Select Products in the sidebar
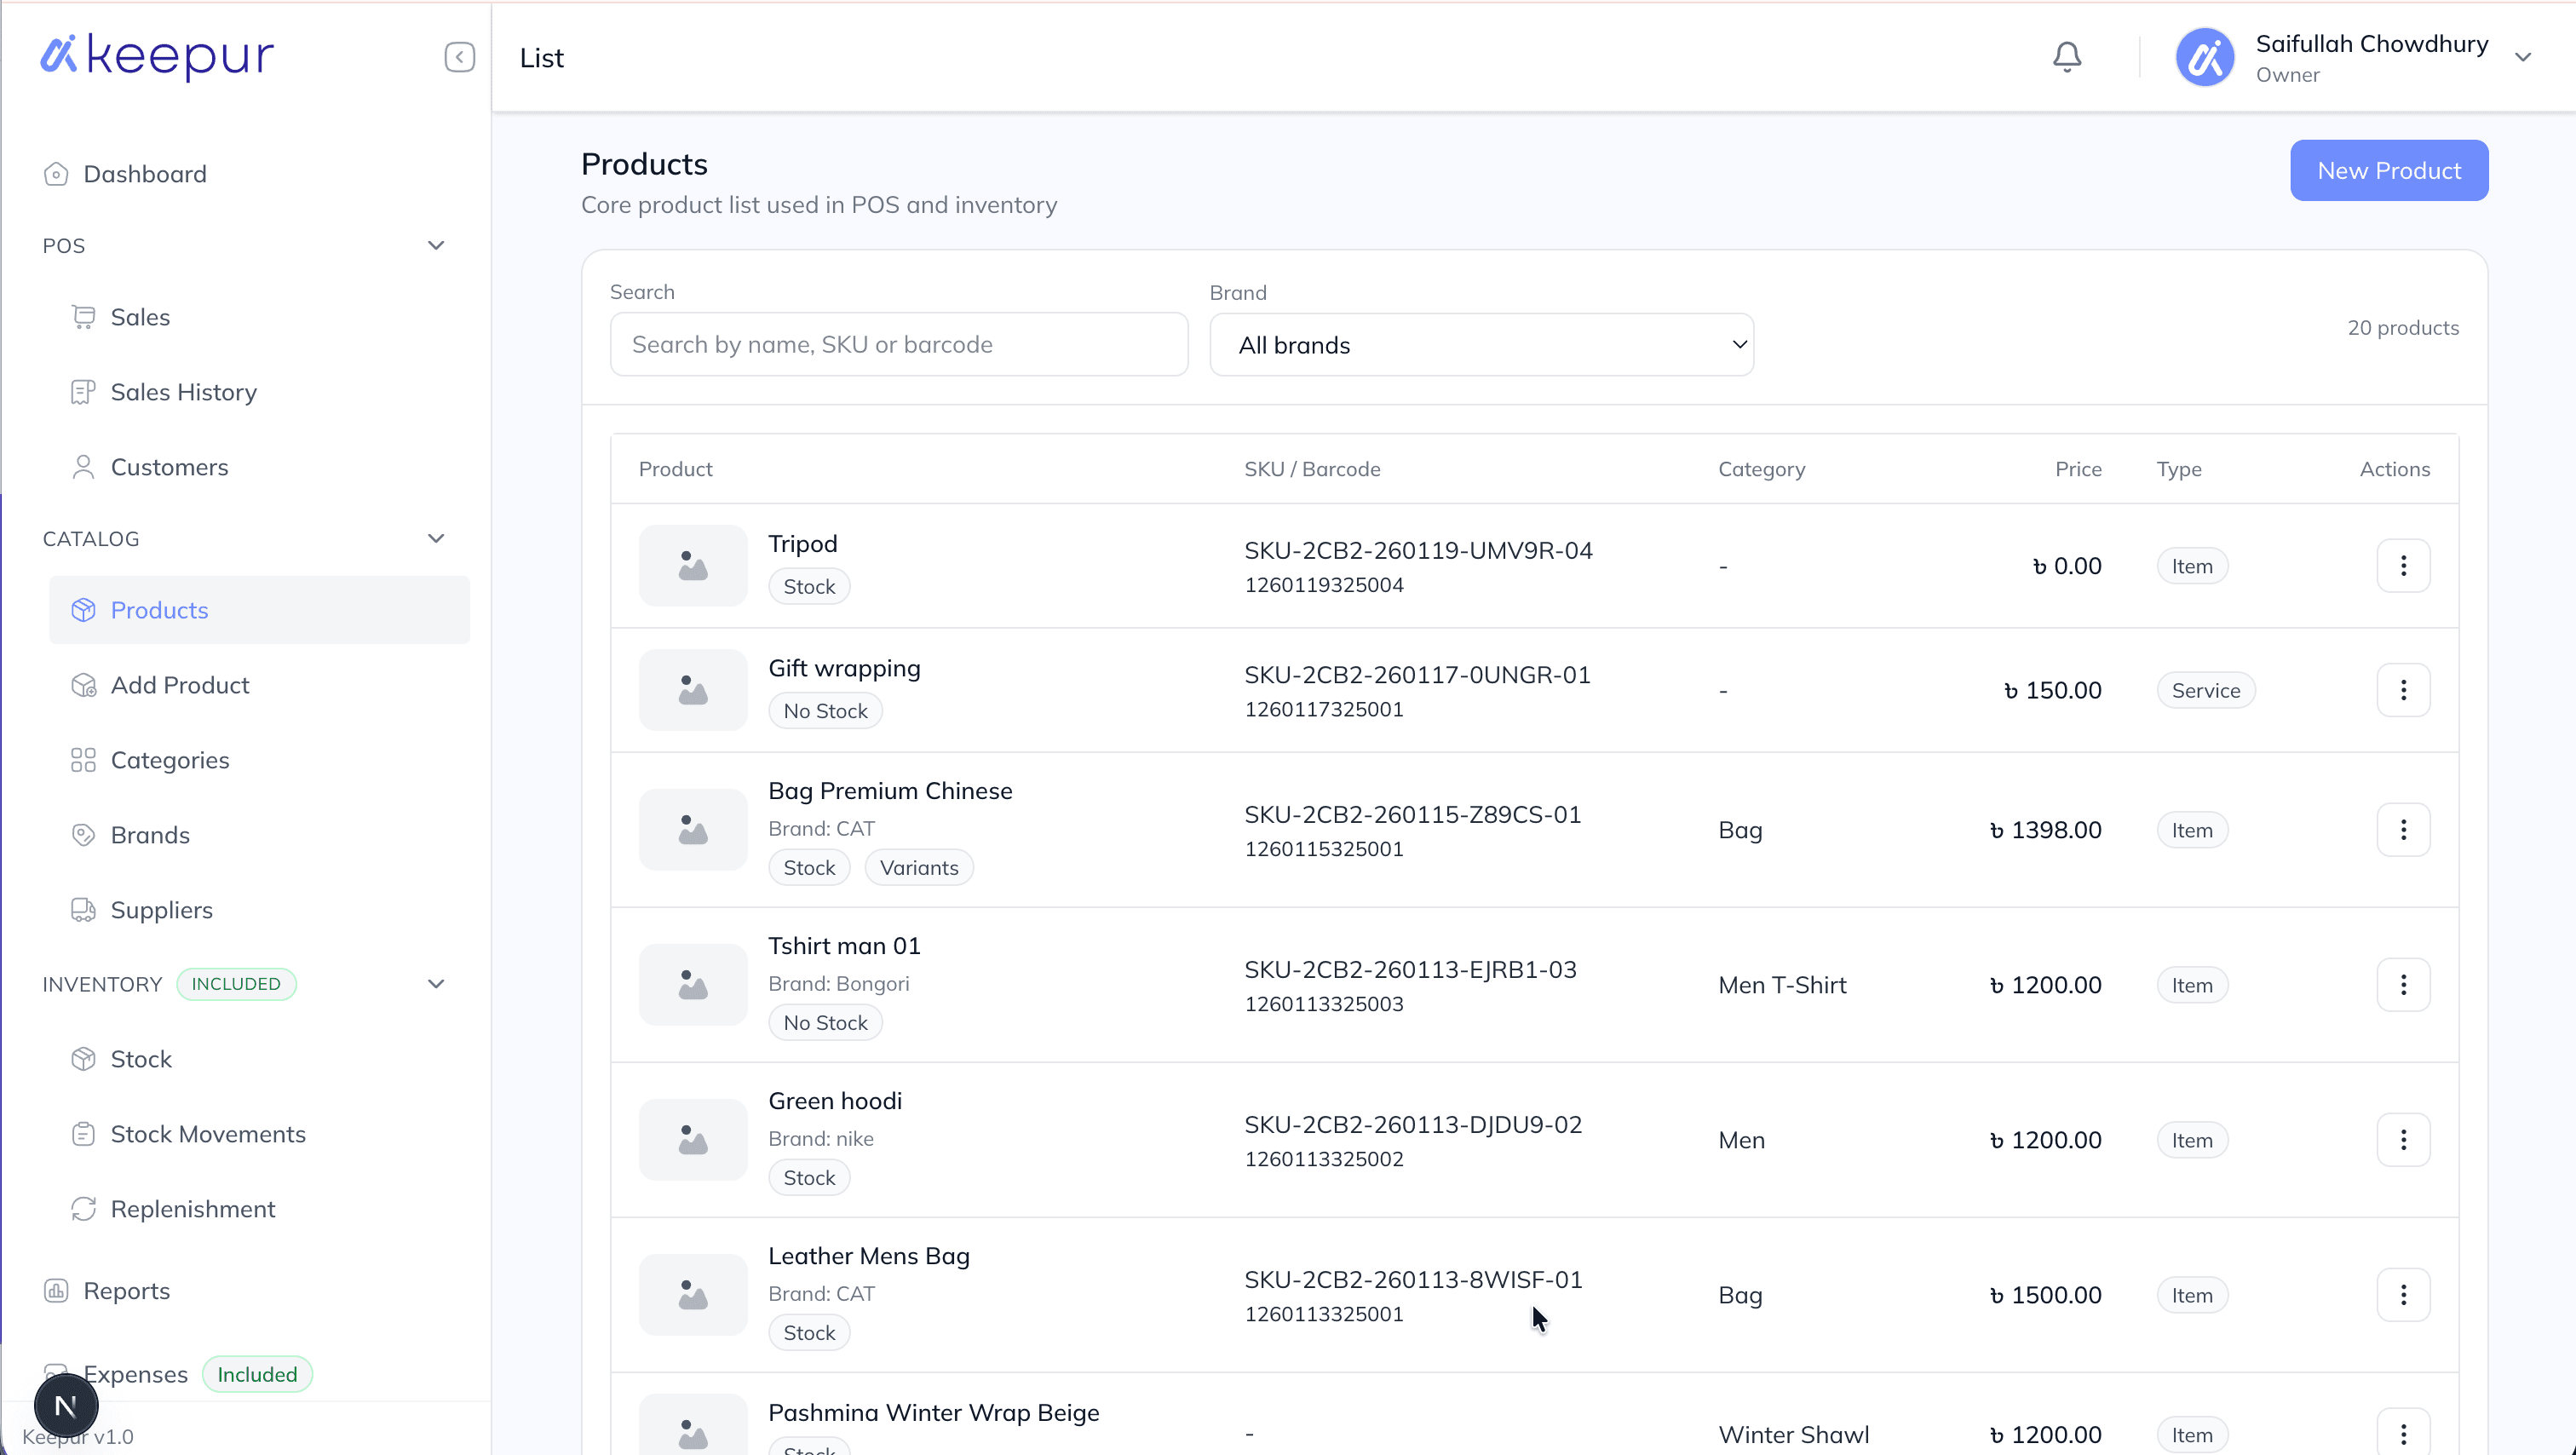2576x1455 pixels. 259,610
